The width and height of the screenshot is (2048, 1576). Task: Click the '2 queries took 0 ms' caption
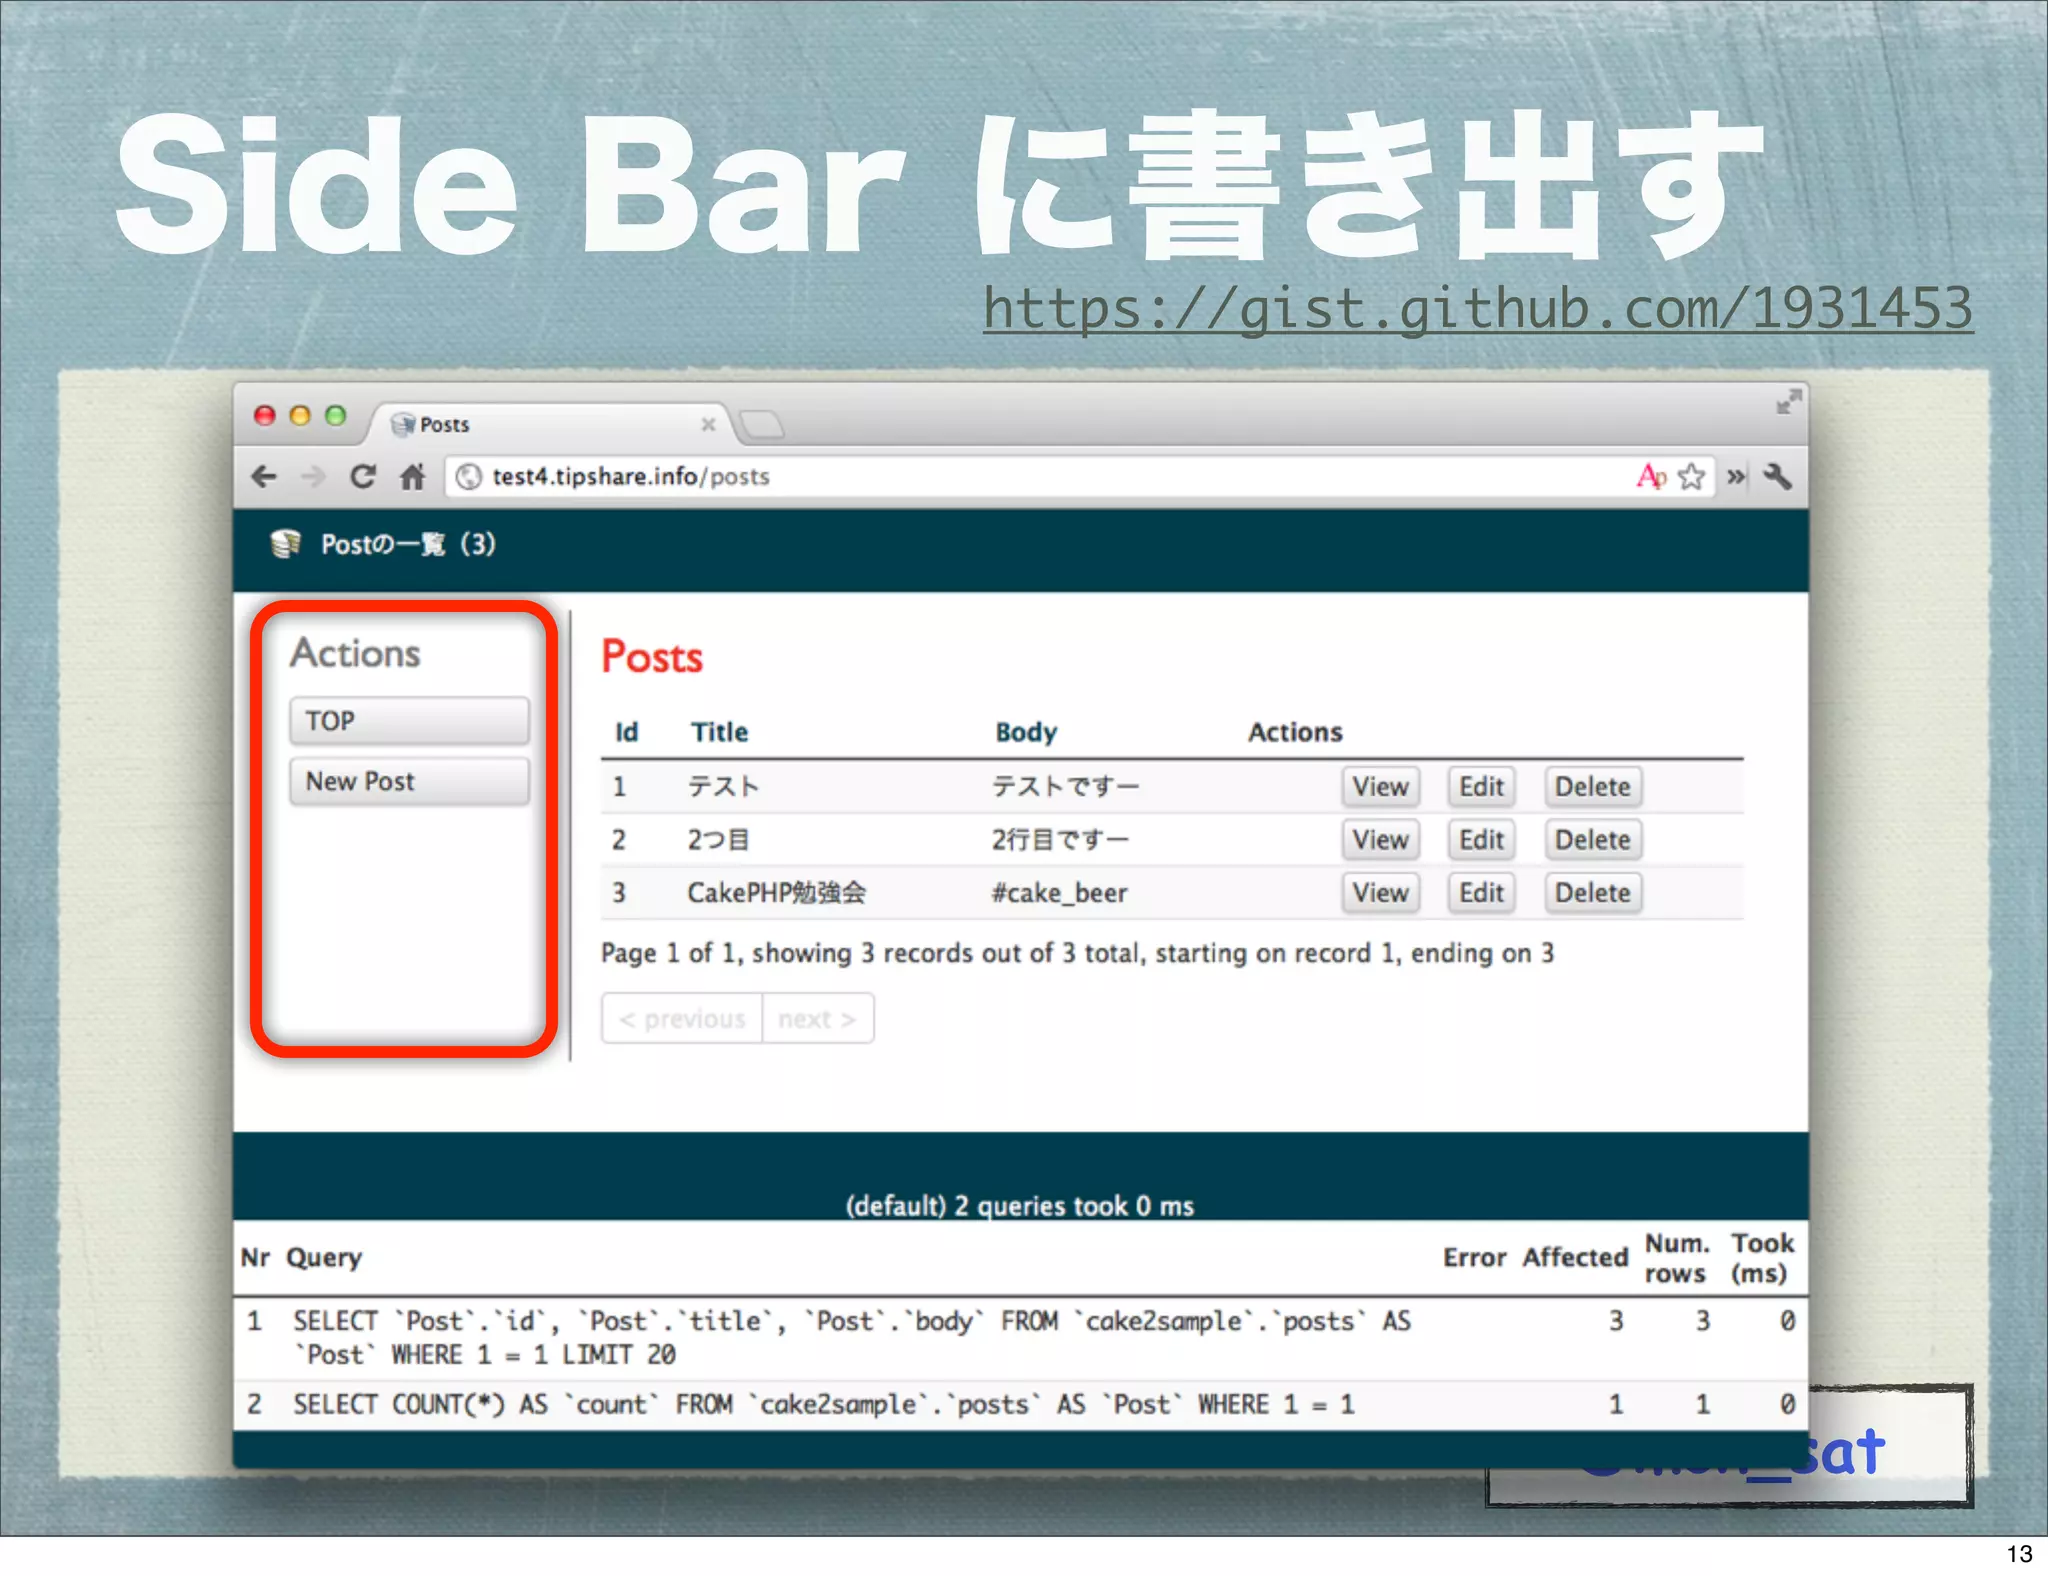(1020, 1206)
